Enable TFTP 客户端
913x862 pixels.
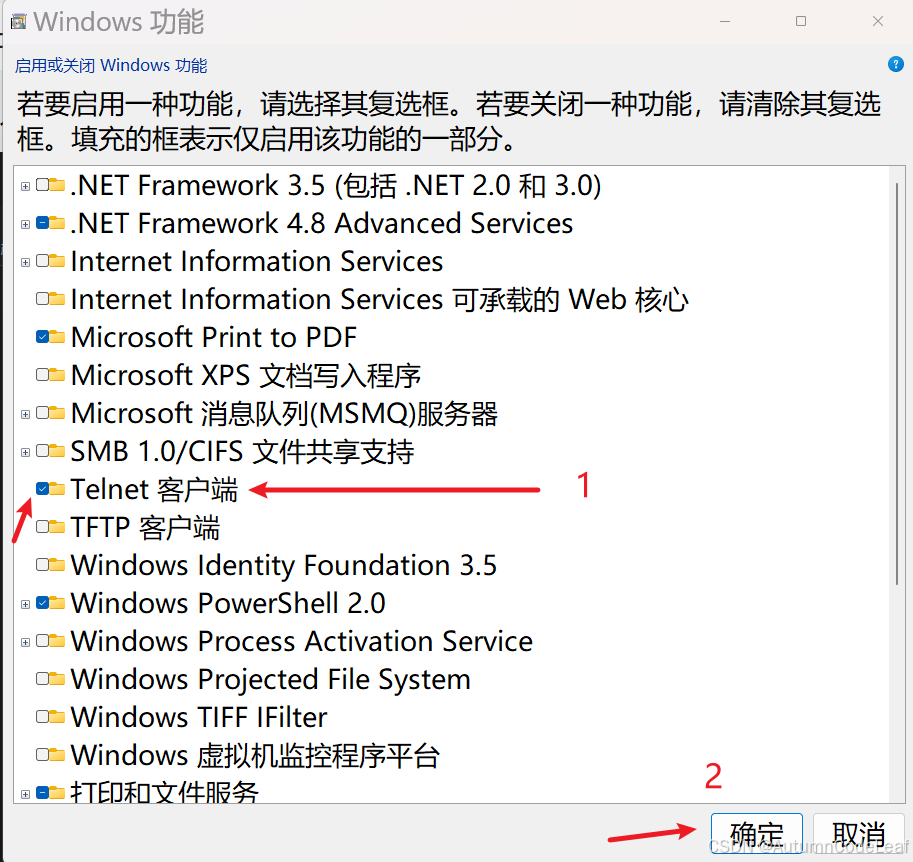pos(41,527)
